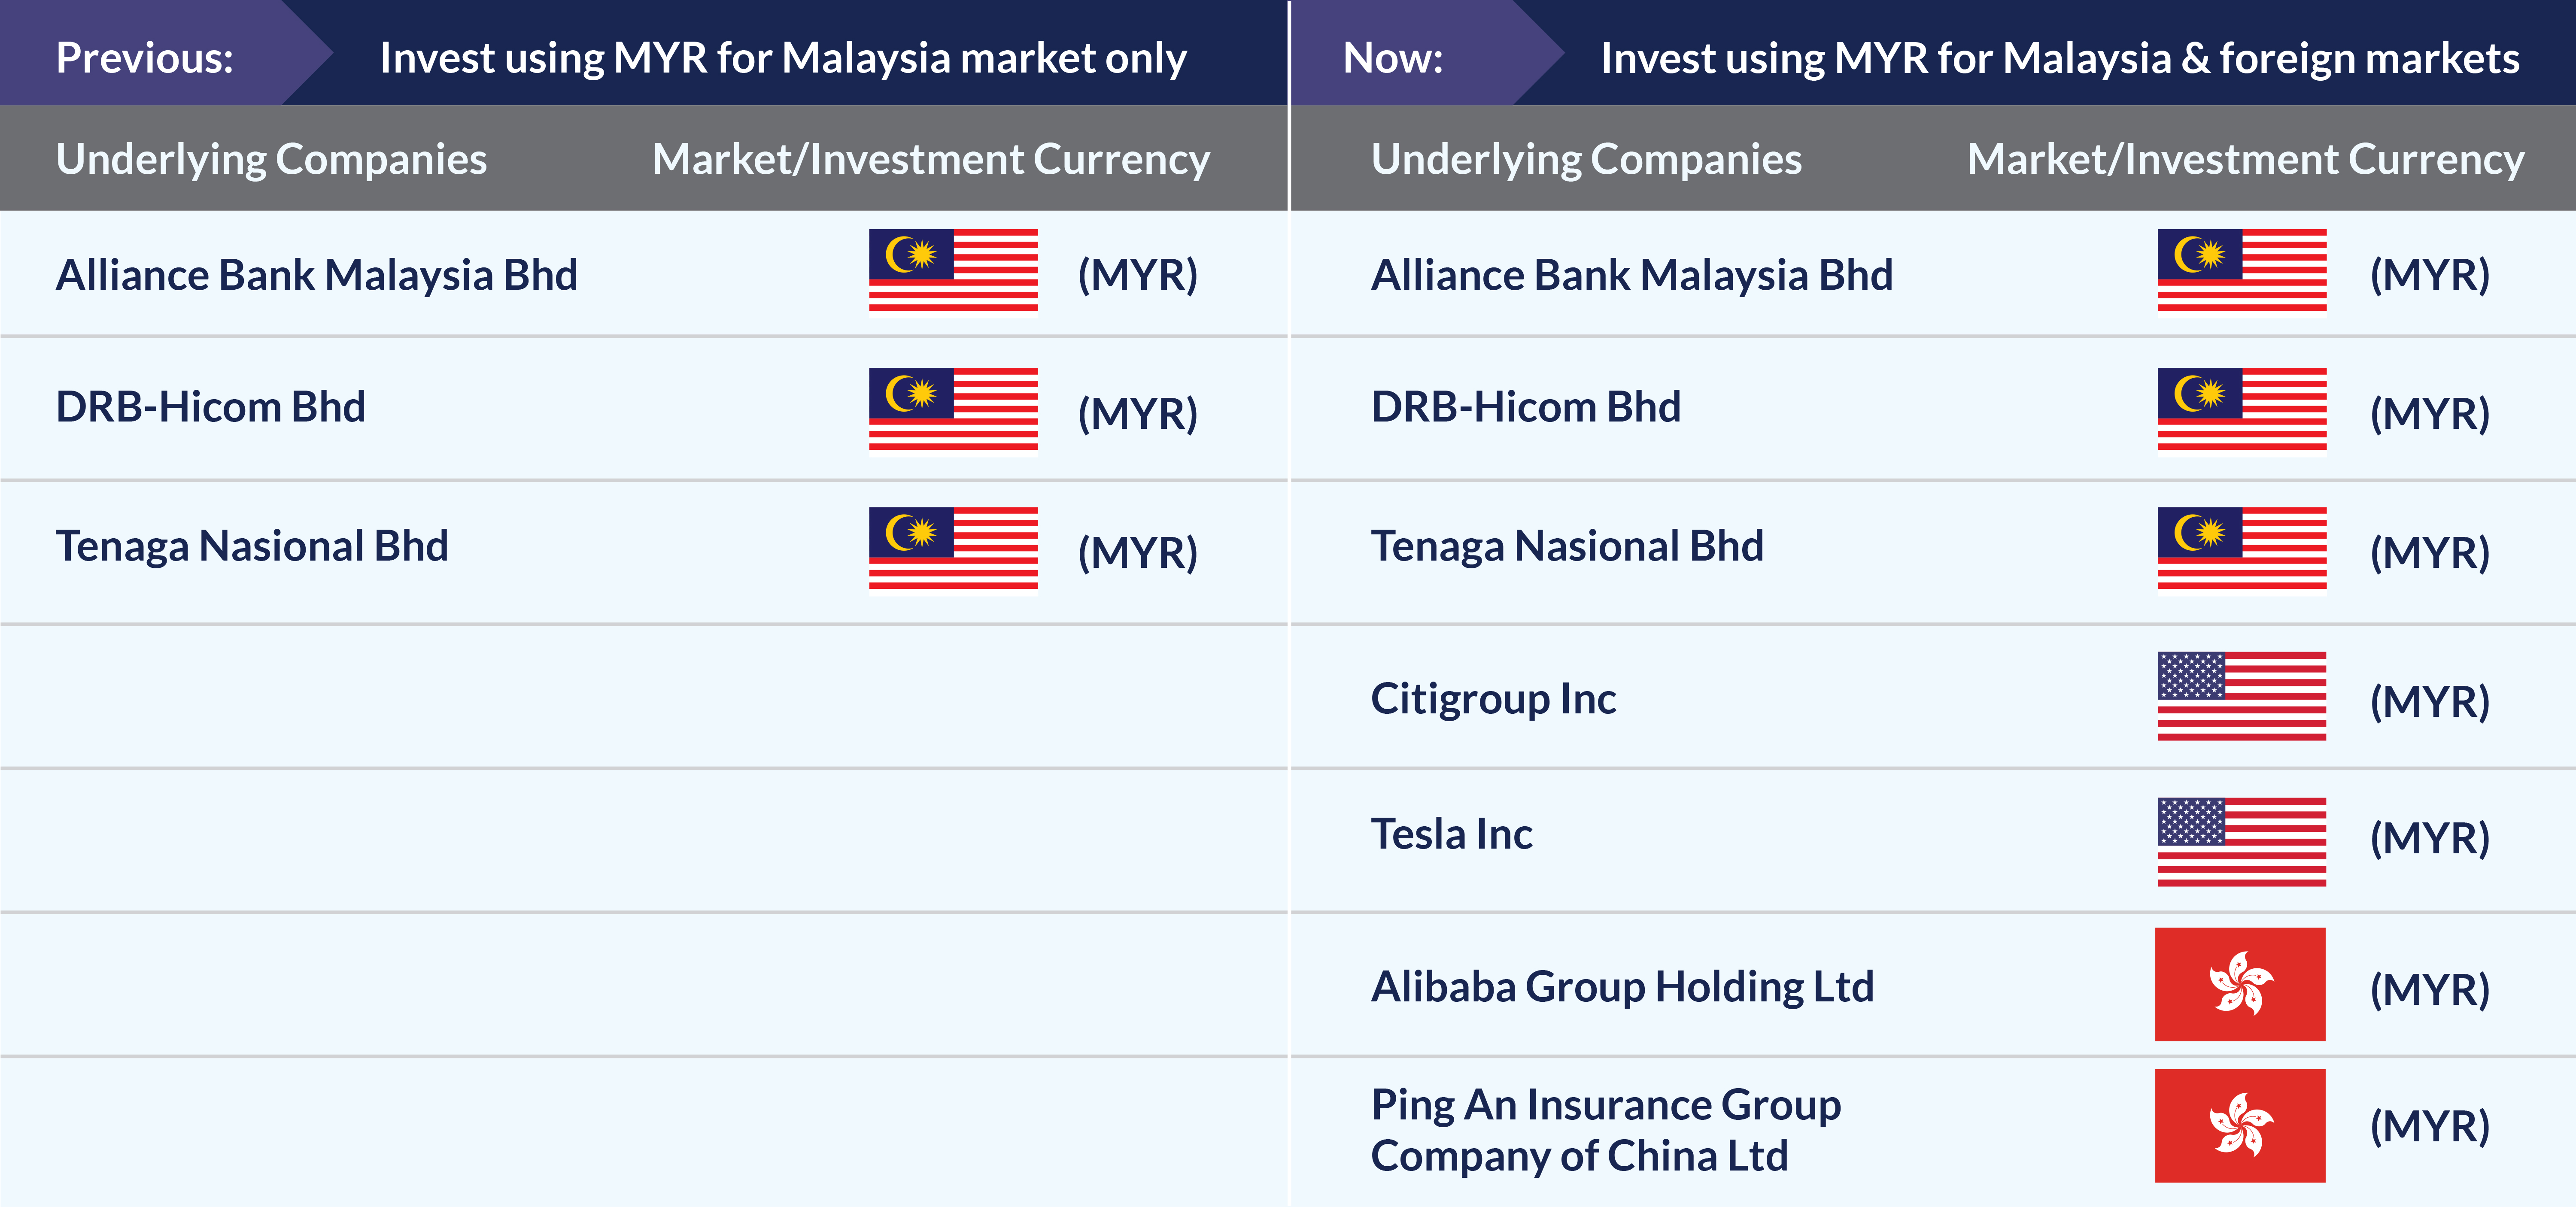Screen dimensions: 2576x1207
Task: Click the left table's "Underlying Companies" column header
Action: 271,159
